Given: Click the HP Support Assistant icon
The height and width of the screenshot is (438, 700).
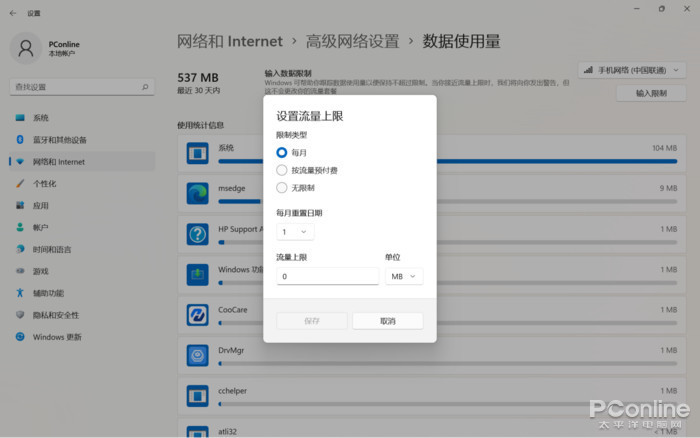Looking at the screenshot, I should tap(197, 234).
